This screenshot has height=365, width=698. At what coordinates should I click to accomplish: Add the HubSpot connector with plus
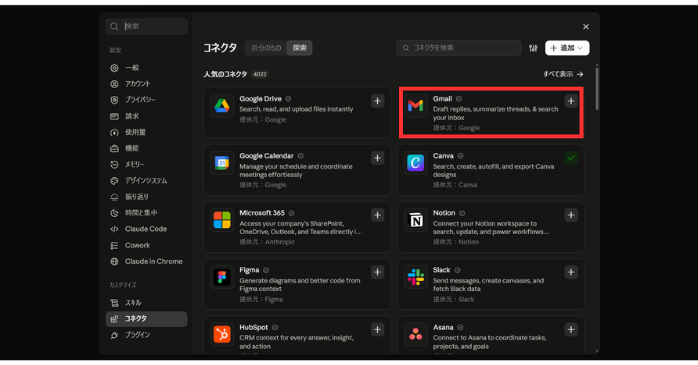pyautogui.click(x=377, y=329)
